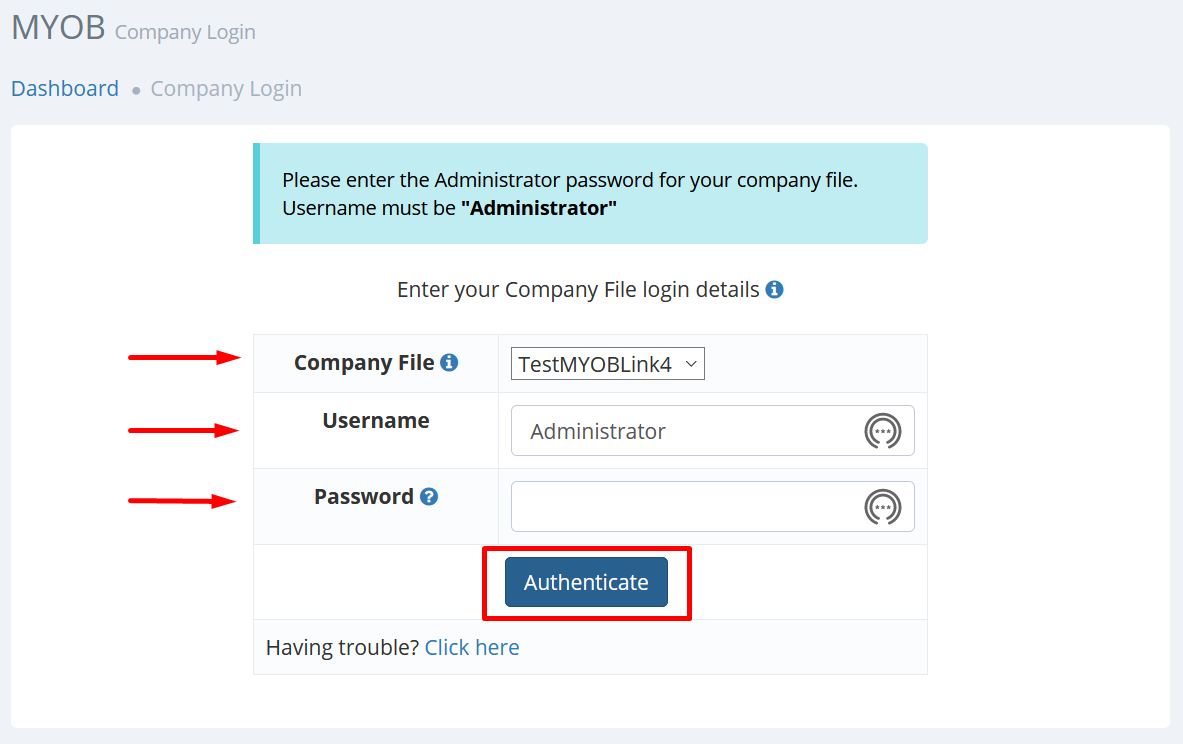Click the "Having trouble?" text
The width and height of the screenshot is (1183, 744).
coord(342,648)
